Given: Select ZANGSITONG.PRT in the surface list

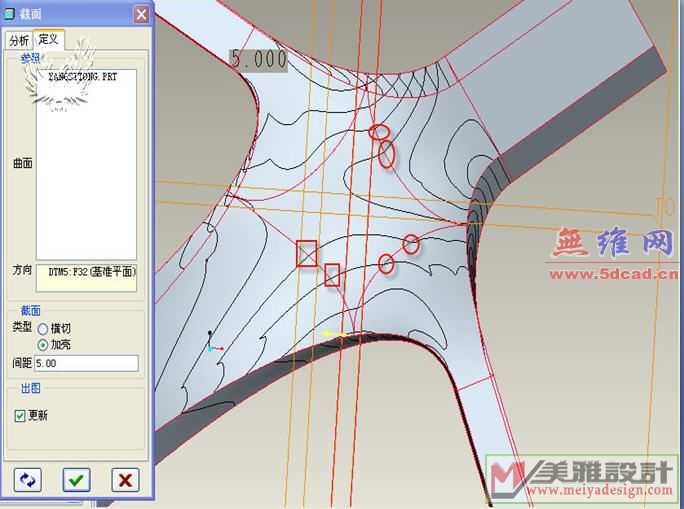Looking at the screenshot, I should (82, 77).
